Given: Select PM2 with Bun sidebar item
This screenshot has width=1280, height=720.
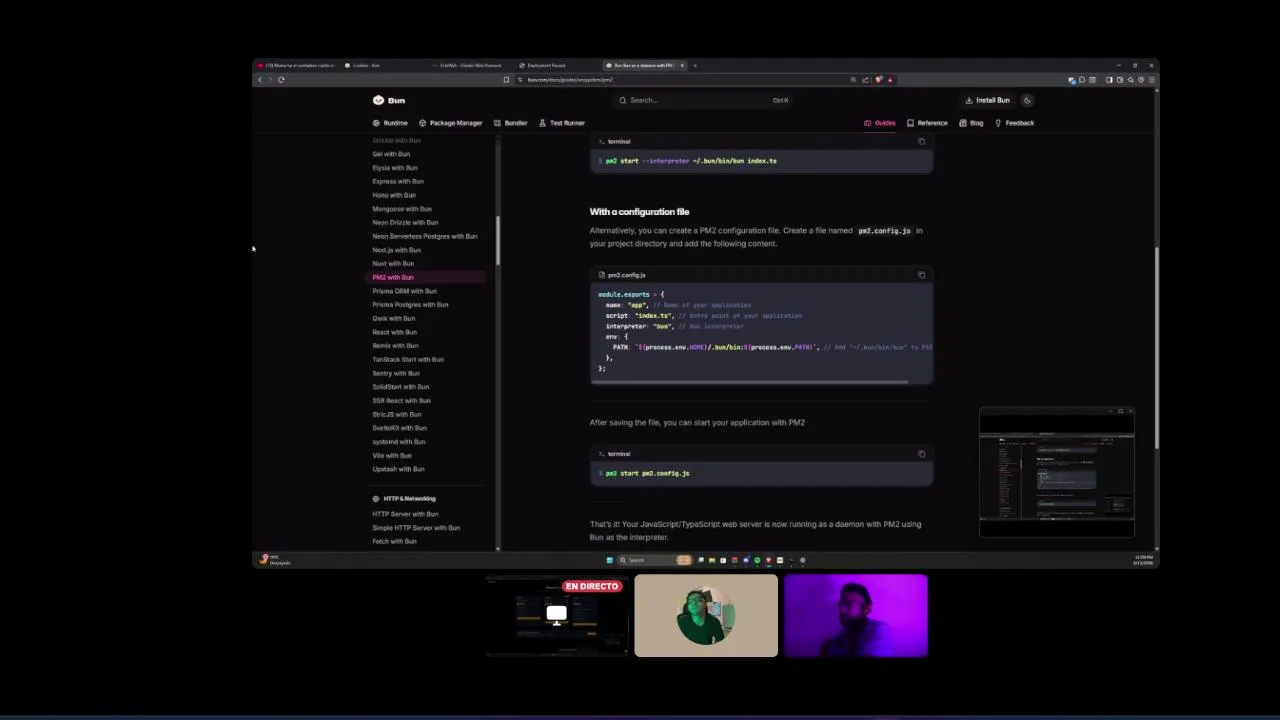Looking at the screenshot, I should 427,277.
